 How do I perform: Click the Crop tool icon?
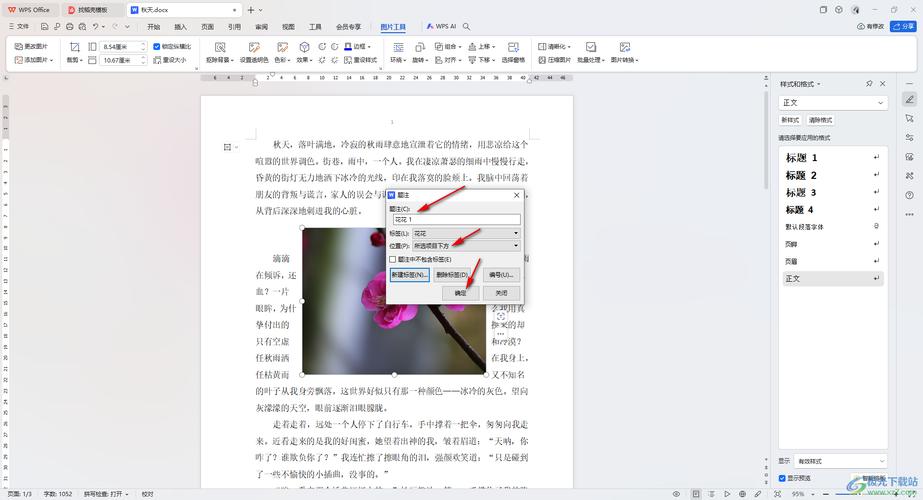click(x=74, y=47)
